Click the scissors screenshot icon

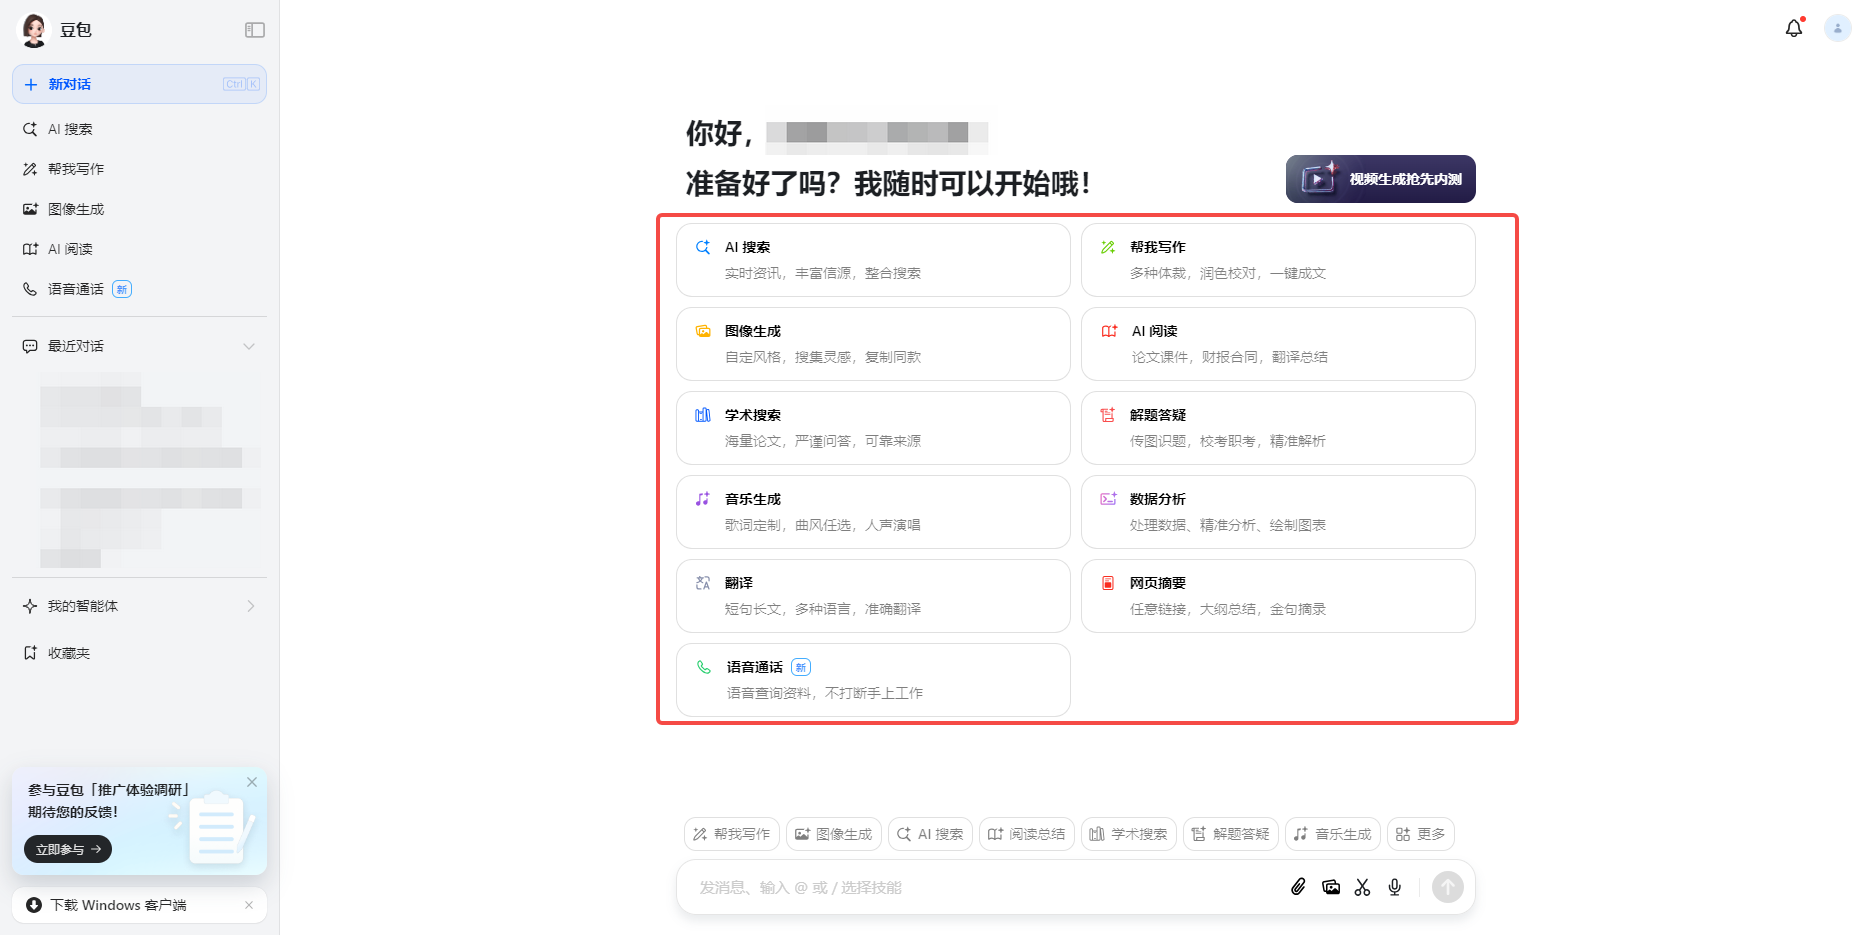[1362, 887]
